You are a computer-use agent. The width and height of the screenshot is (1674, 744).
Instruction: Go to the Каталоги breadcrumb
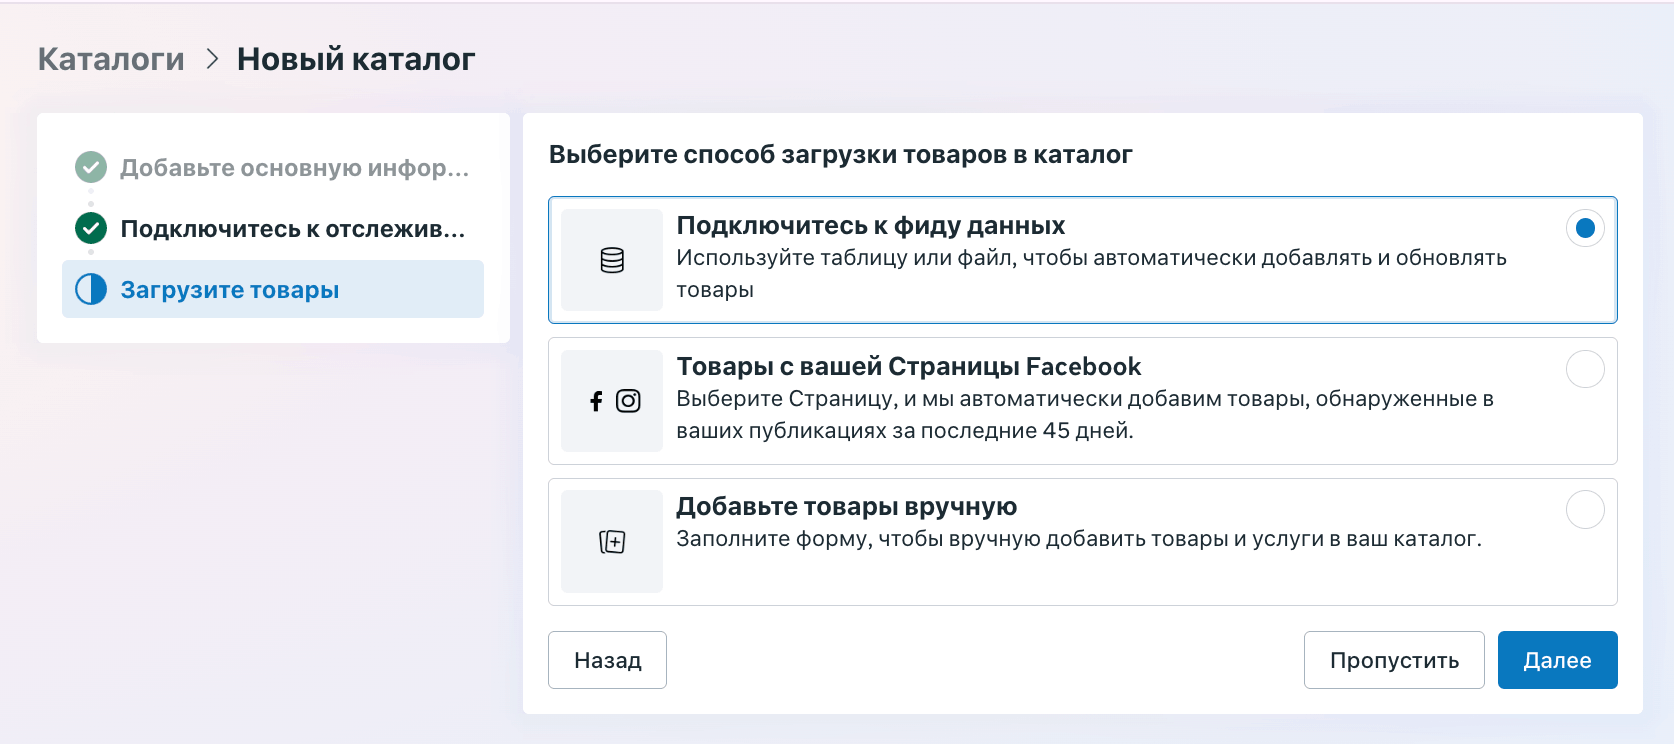(111, 59)
